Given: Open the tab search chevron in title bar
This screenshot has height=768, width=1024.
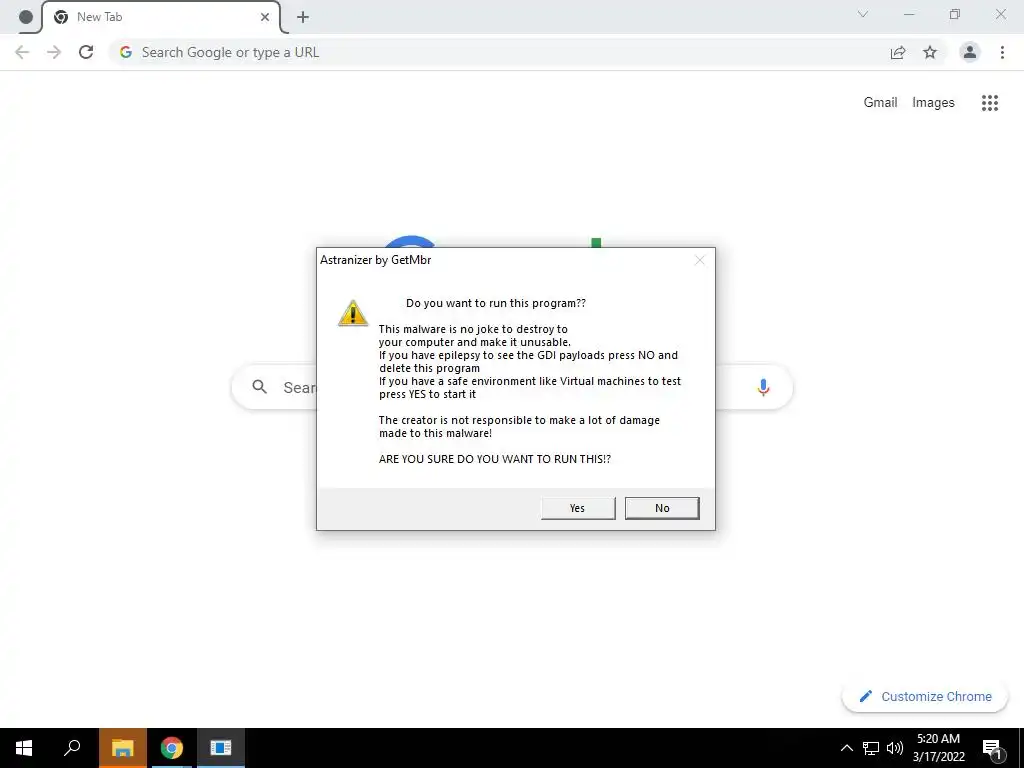Looking at the screenshot, I should click(863, 14).
